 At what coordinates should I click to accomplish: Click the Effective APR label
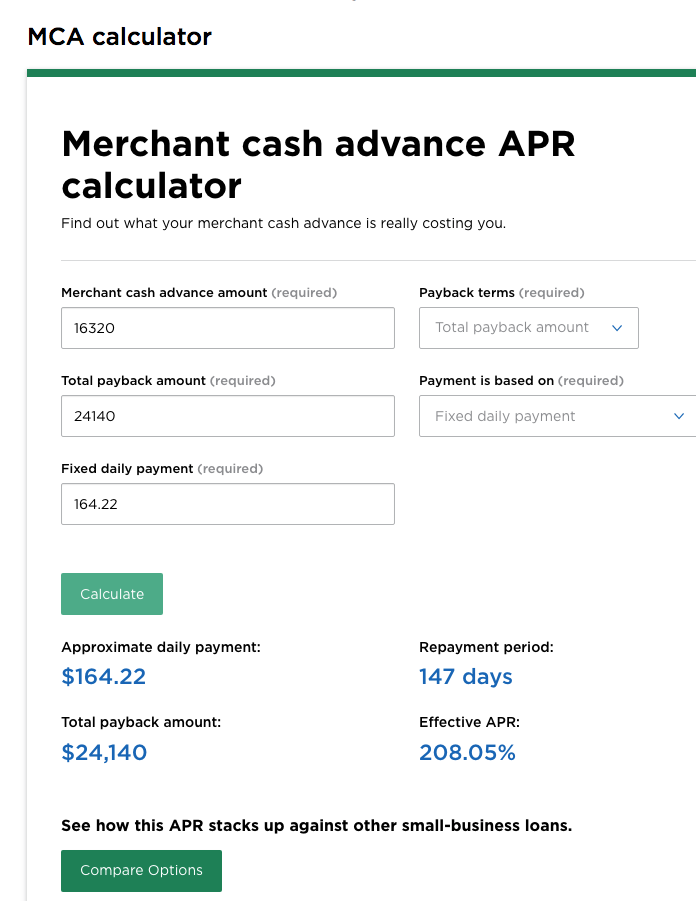point(469,721)
